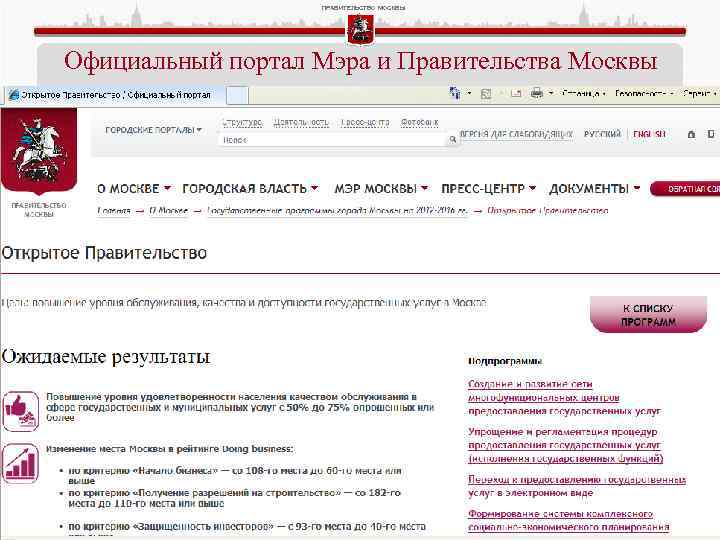Click the thumbs-up satisfaction icon
Viewport: 720px width, 540px height.
point(21,411)
